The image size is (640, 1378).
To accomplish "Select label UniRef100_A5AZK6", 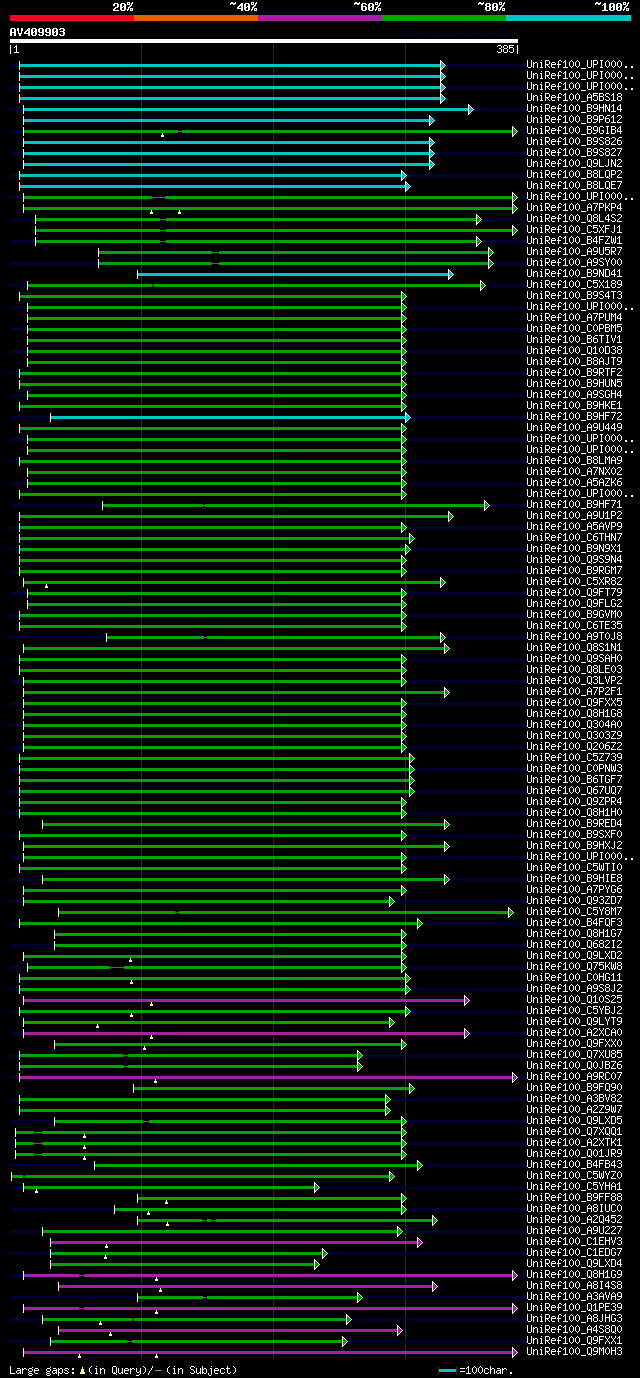I will coord(576,483).
